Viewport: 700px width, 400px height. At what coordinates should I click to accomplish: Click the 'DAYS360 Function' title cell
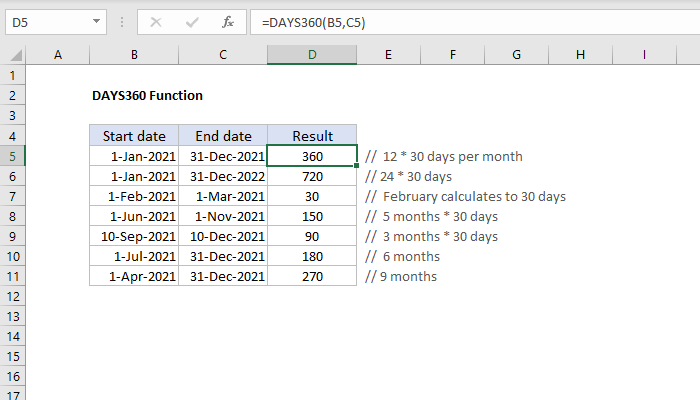pyautogui.click(x=147, y=96)
